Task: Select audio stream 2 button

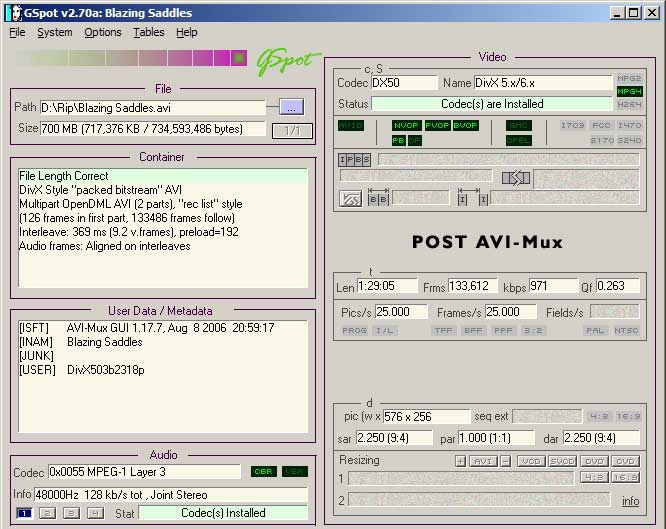Action: pyautogui.click(x=48, y=513)
